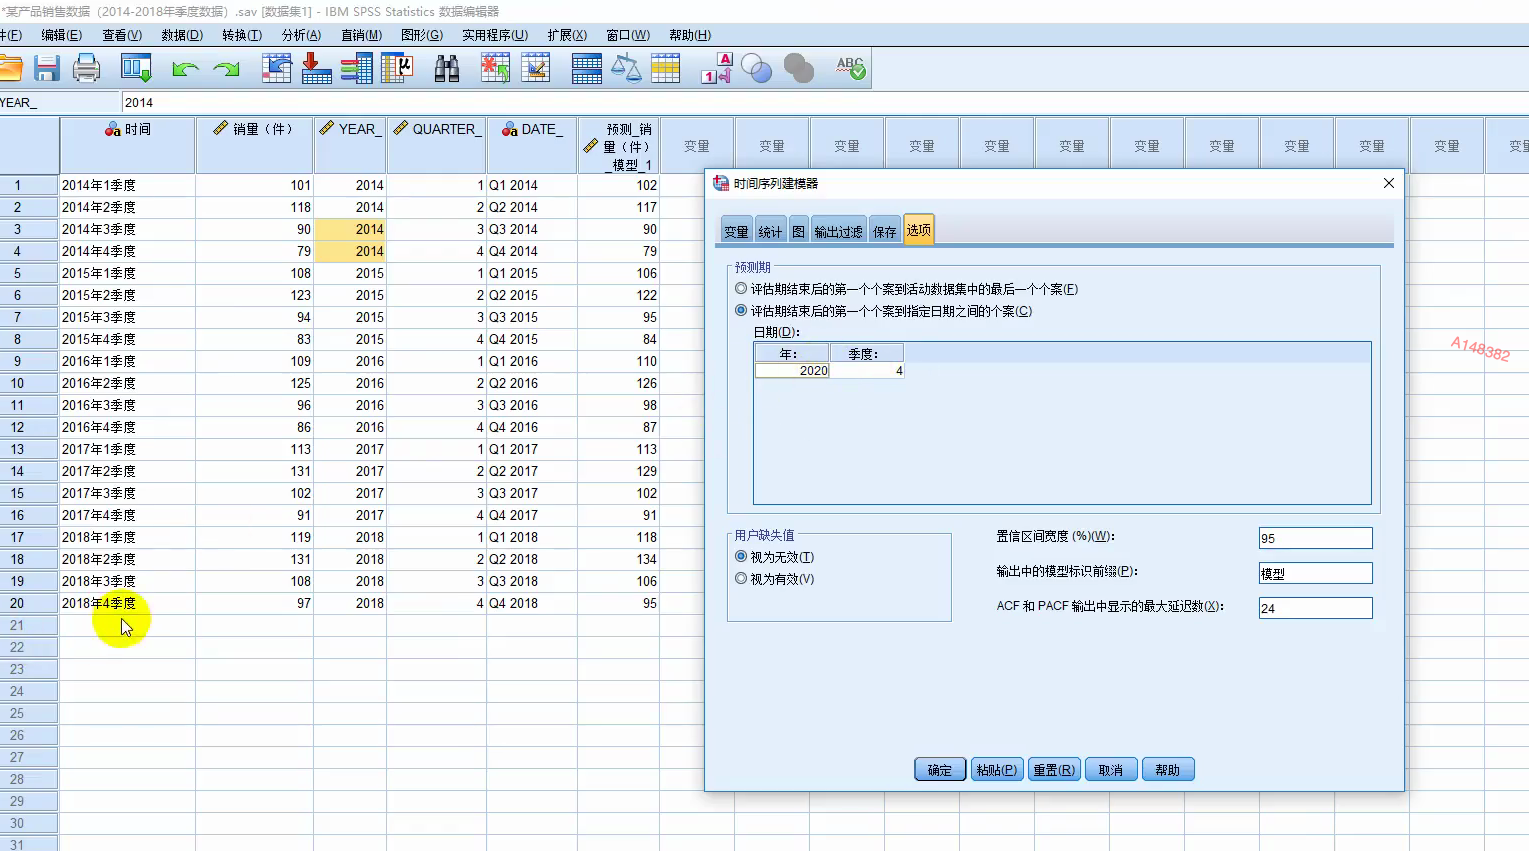Click the 粘贴(P) button
This screenshot has height=851, width=1529.
click(x=997, y=770)
